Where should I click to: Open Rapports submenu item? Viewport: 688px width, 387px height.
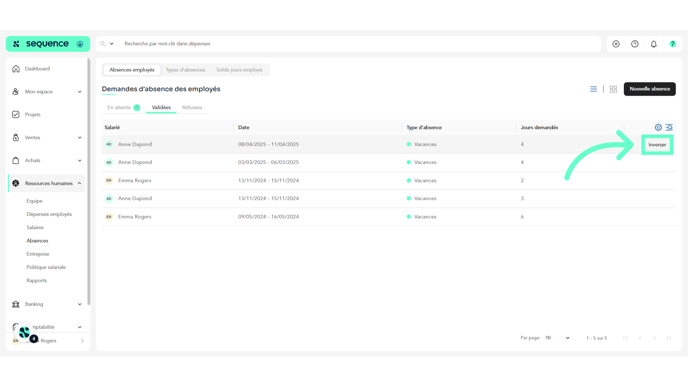click(36, 280)
